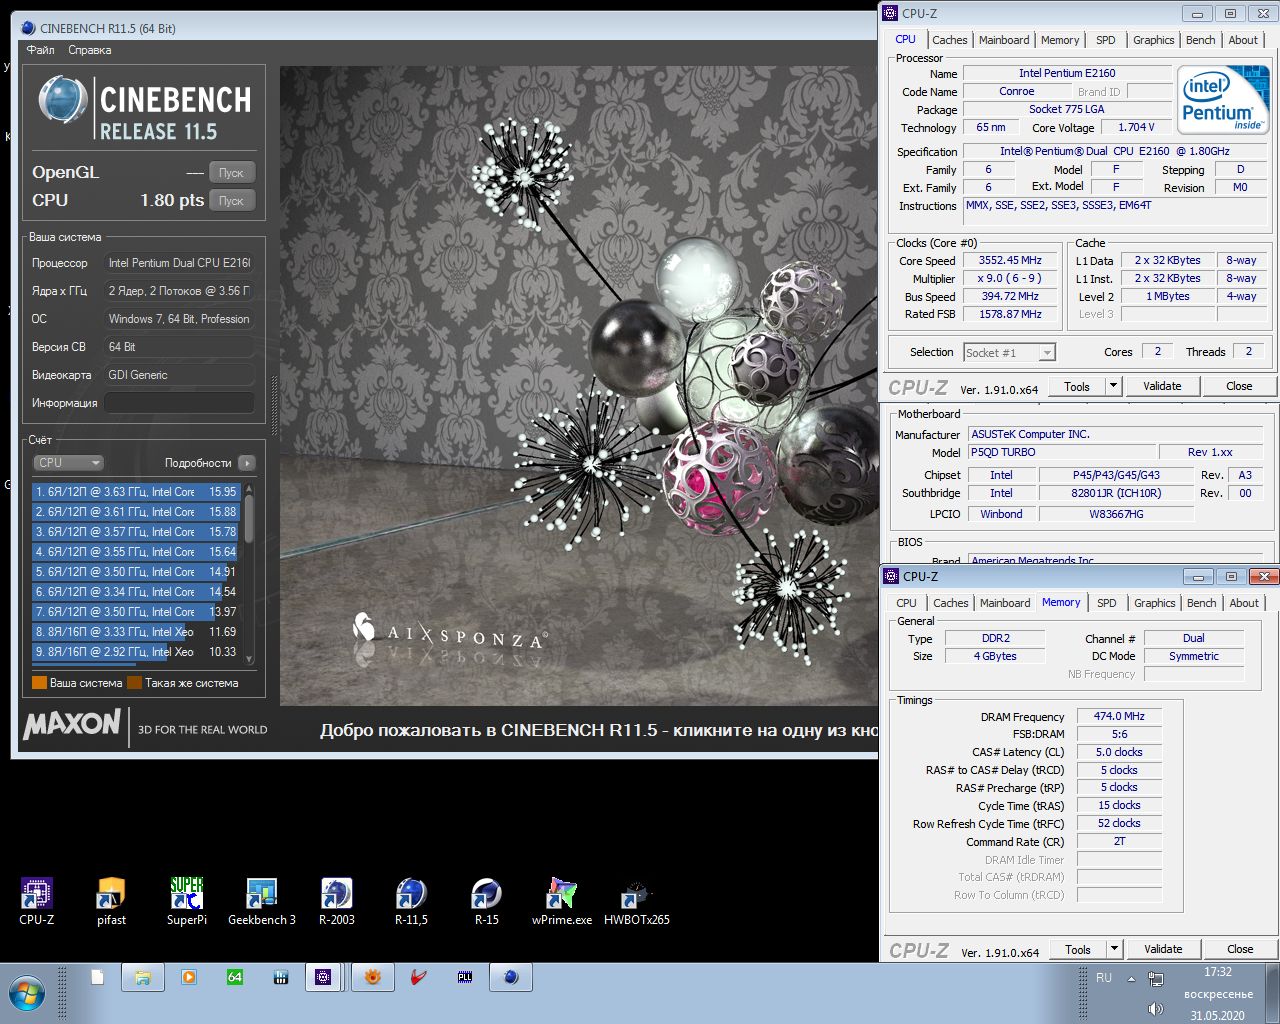Click the bar-meter taskbar icon beside 64
This screenshot has height=1024, width=1280.
coord(281,977)
